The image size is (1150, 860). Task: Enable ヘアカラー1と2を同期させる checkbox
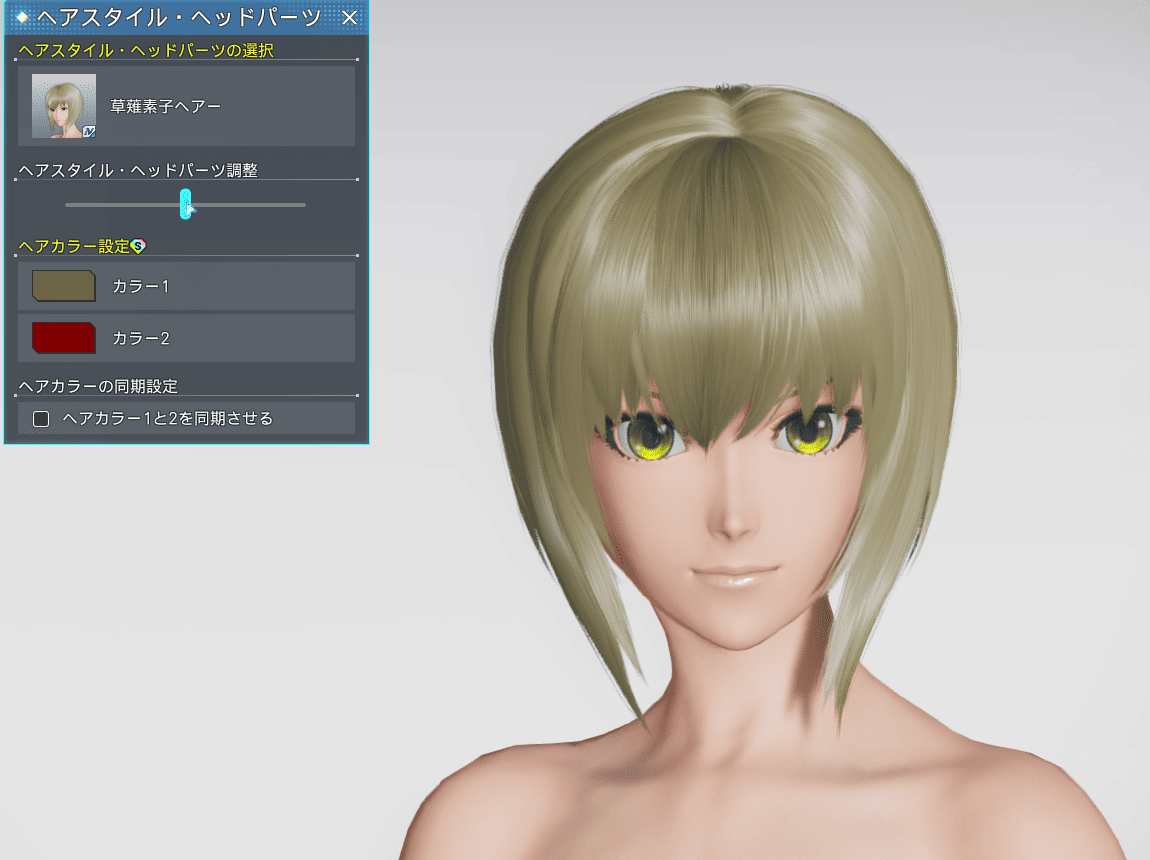[x=41, y=419]
